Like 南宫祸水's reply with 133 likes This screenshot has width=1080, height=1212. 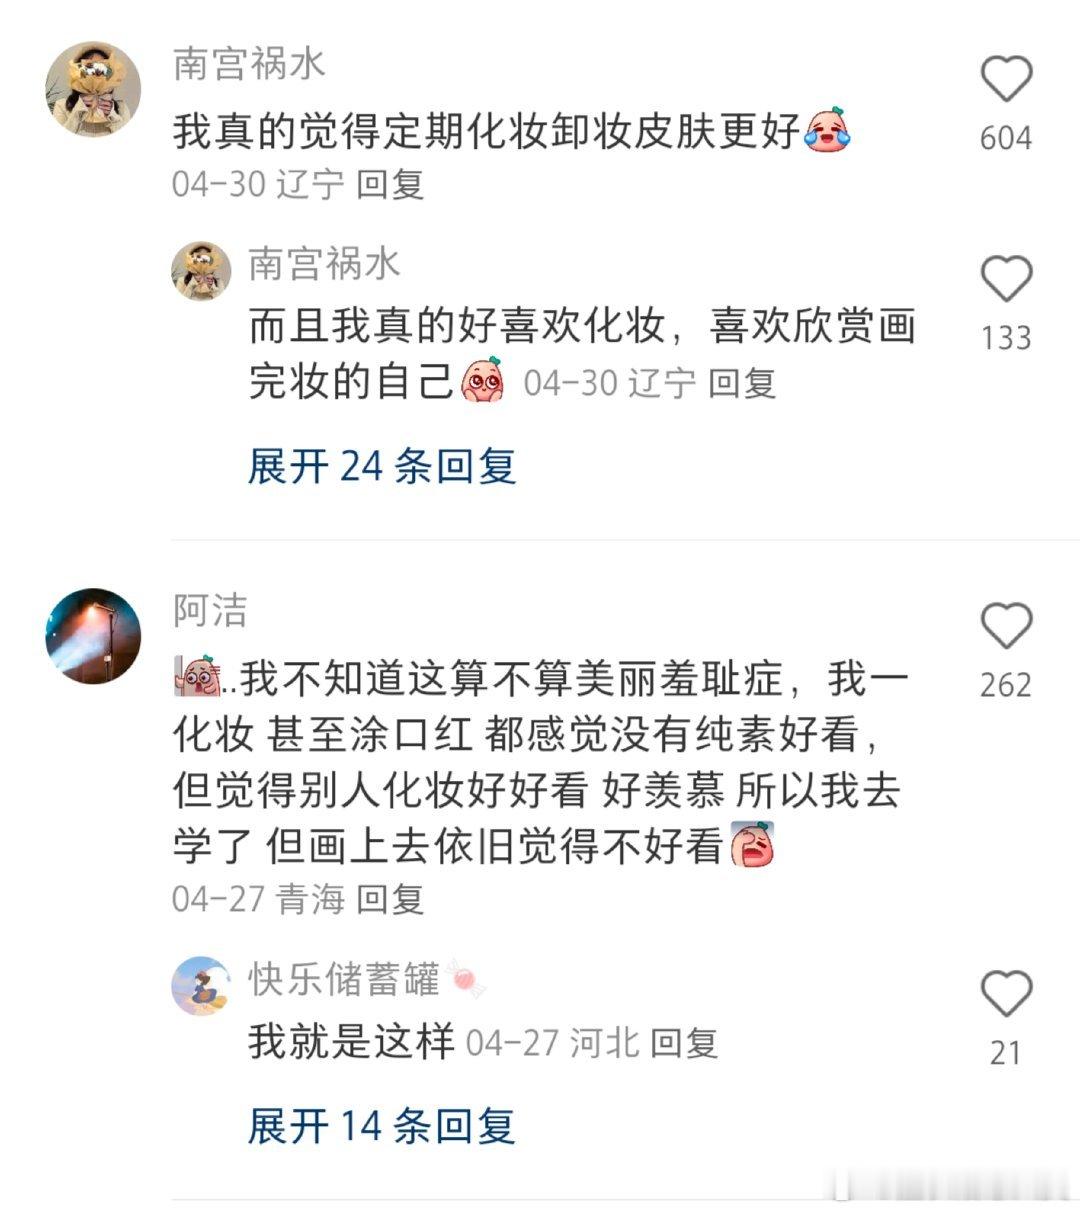(x=1006, y=279)
